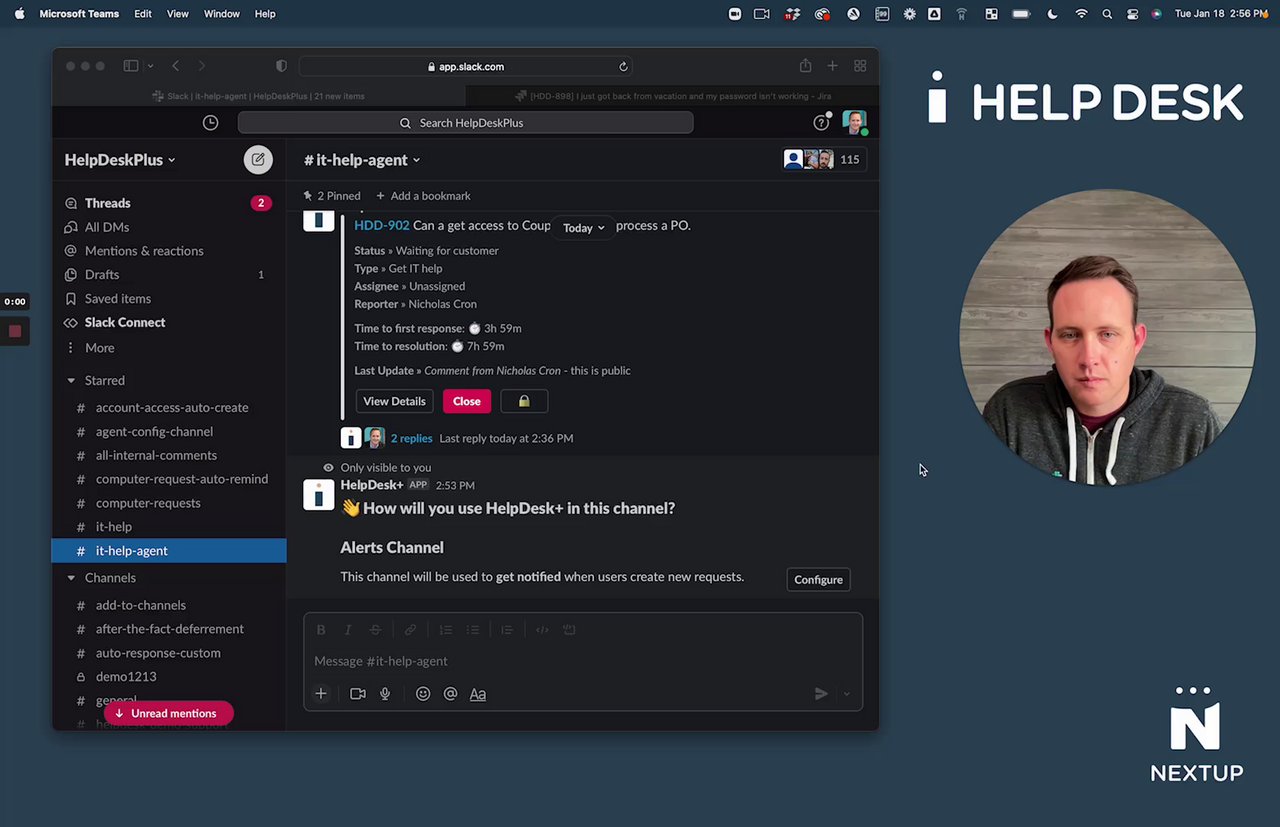Click the mention @ icon

click(x=450, y=693)
